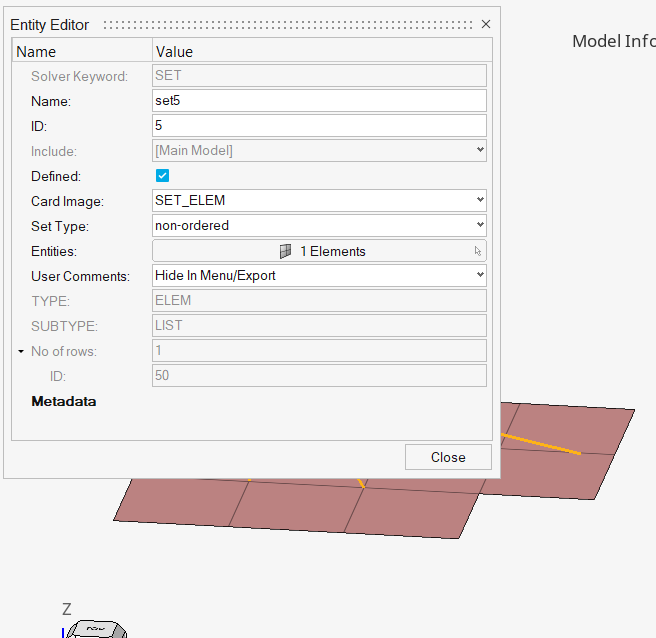656x638 pixels.
Task: Click the Metadata section header
Action: [64, 402]
